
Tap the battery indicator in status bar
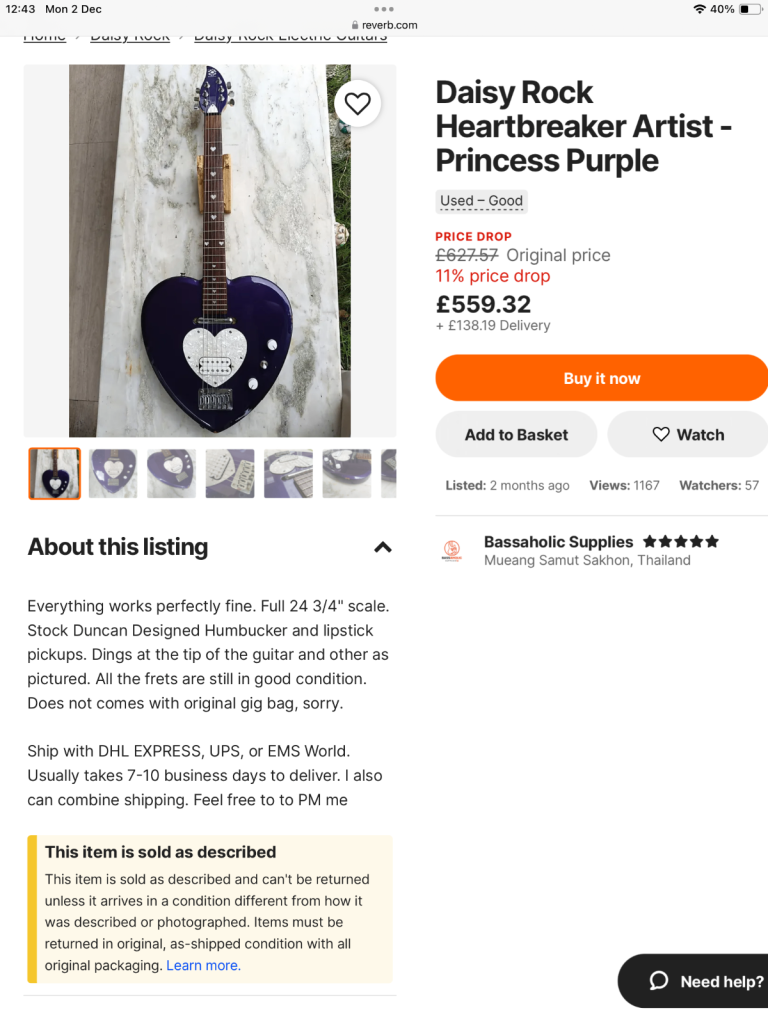point(750,9)
